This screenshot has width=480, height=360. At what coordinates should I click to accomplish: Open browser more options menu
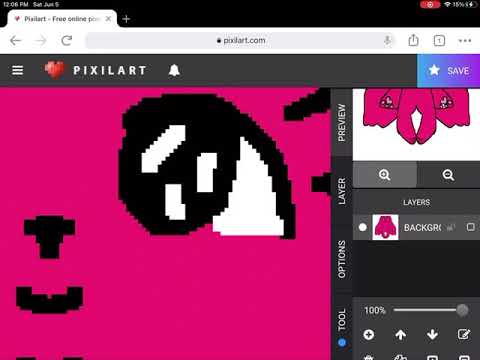point(465,41)
